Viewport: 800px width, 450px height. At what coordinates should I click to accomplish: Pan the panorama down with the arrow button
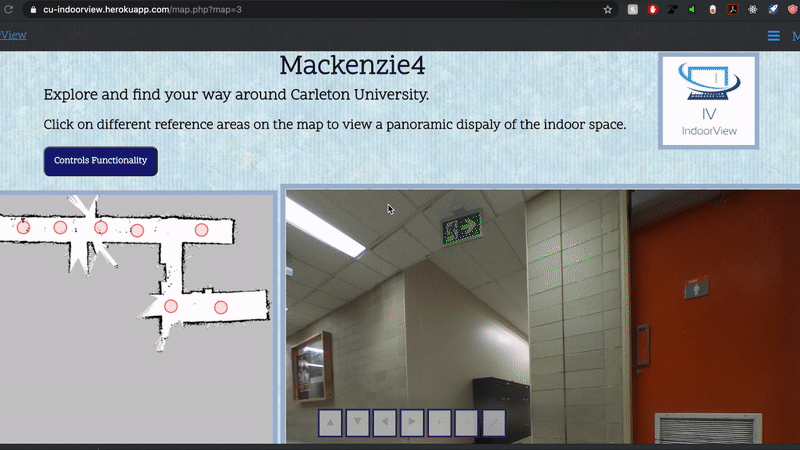[x=358, y=423]
